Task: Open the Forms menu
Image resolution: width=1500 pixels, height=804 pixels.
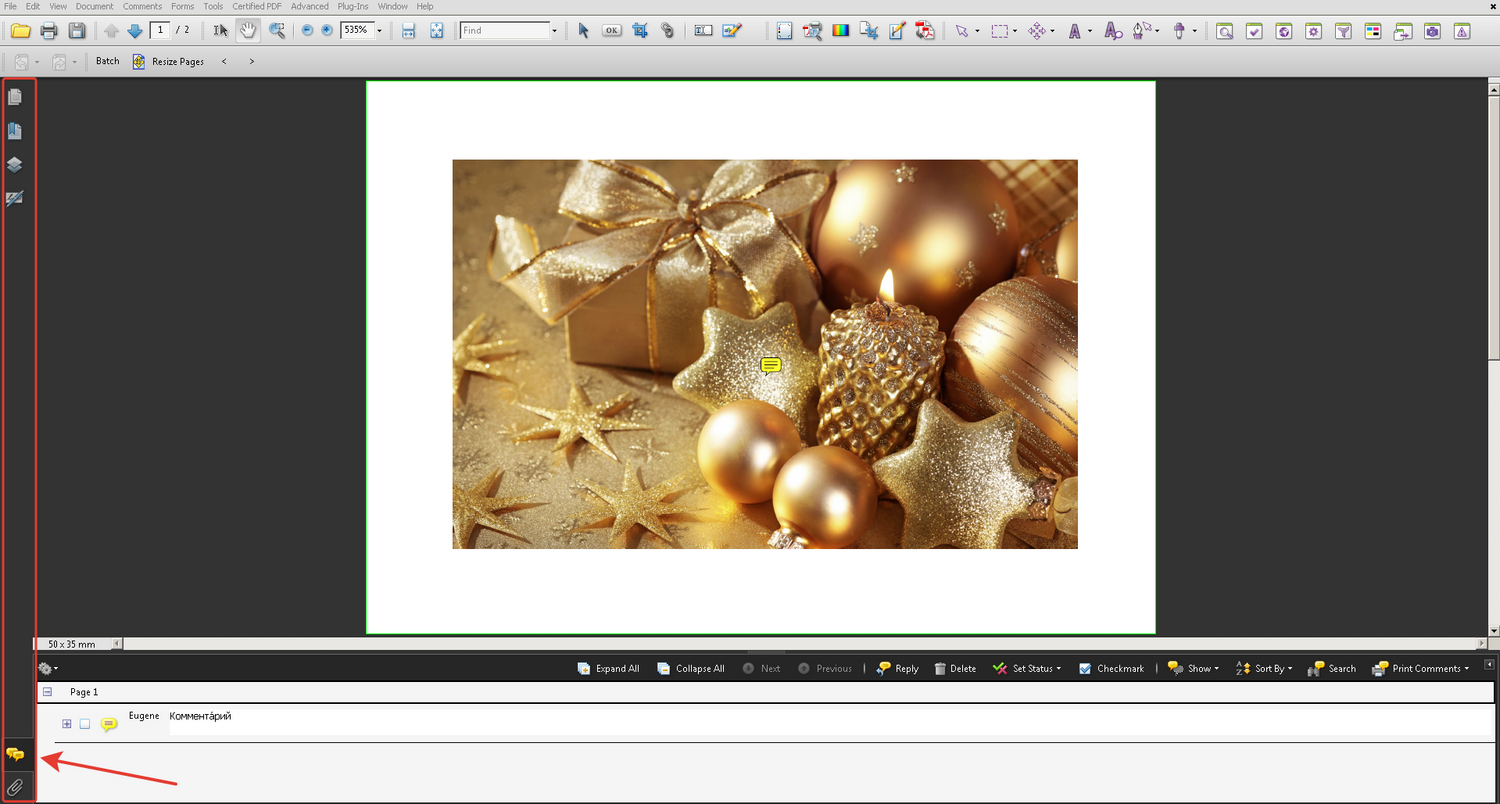Action: pyautogui.click(x=182, y=6)
